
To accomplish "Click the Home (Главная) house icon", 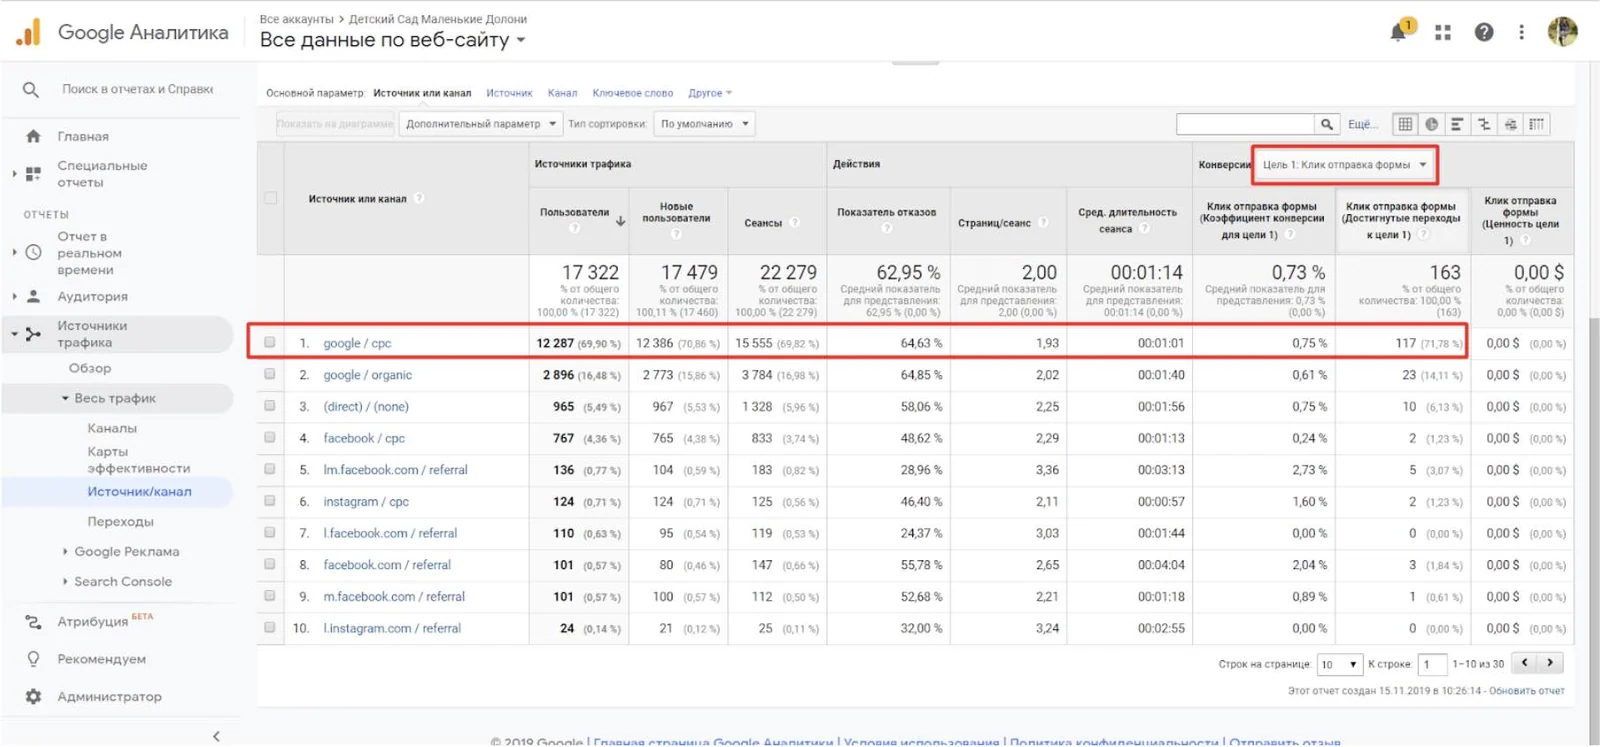I will [x=33, y=136].
